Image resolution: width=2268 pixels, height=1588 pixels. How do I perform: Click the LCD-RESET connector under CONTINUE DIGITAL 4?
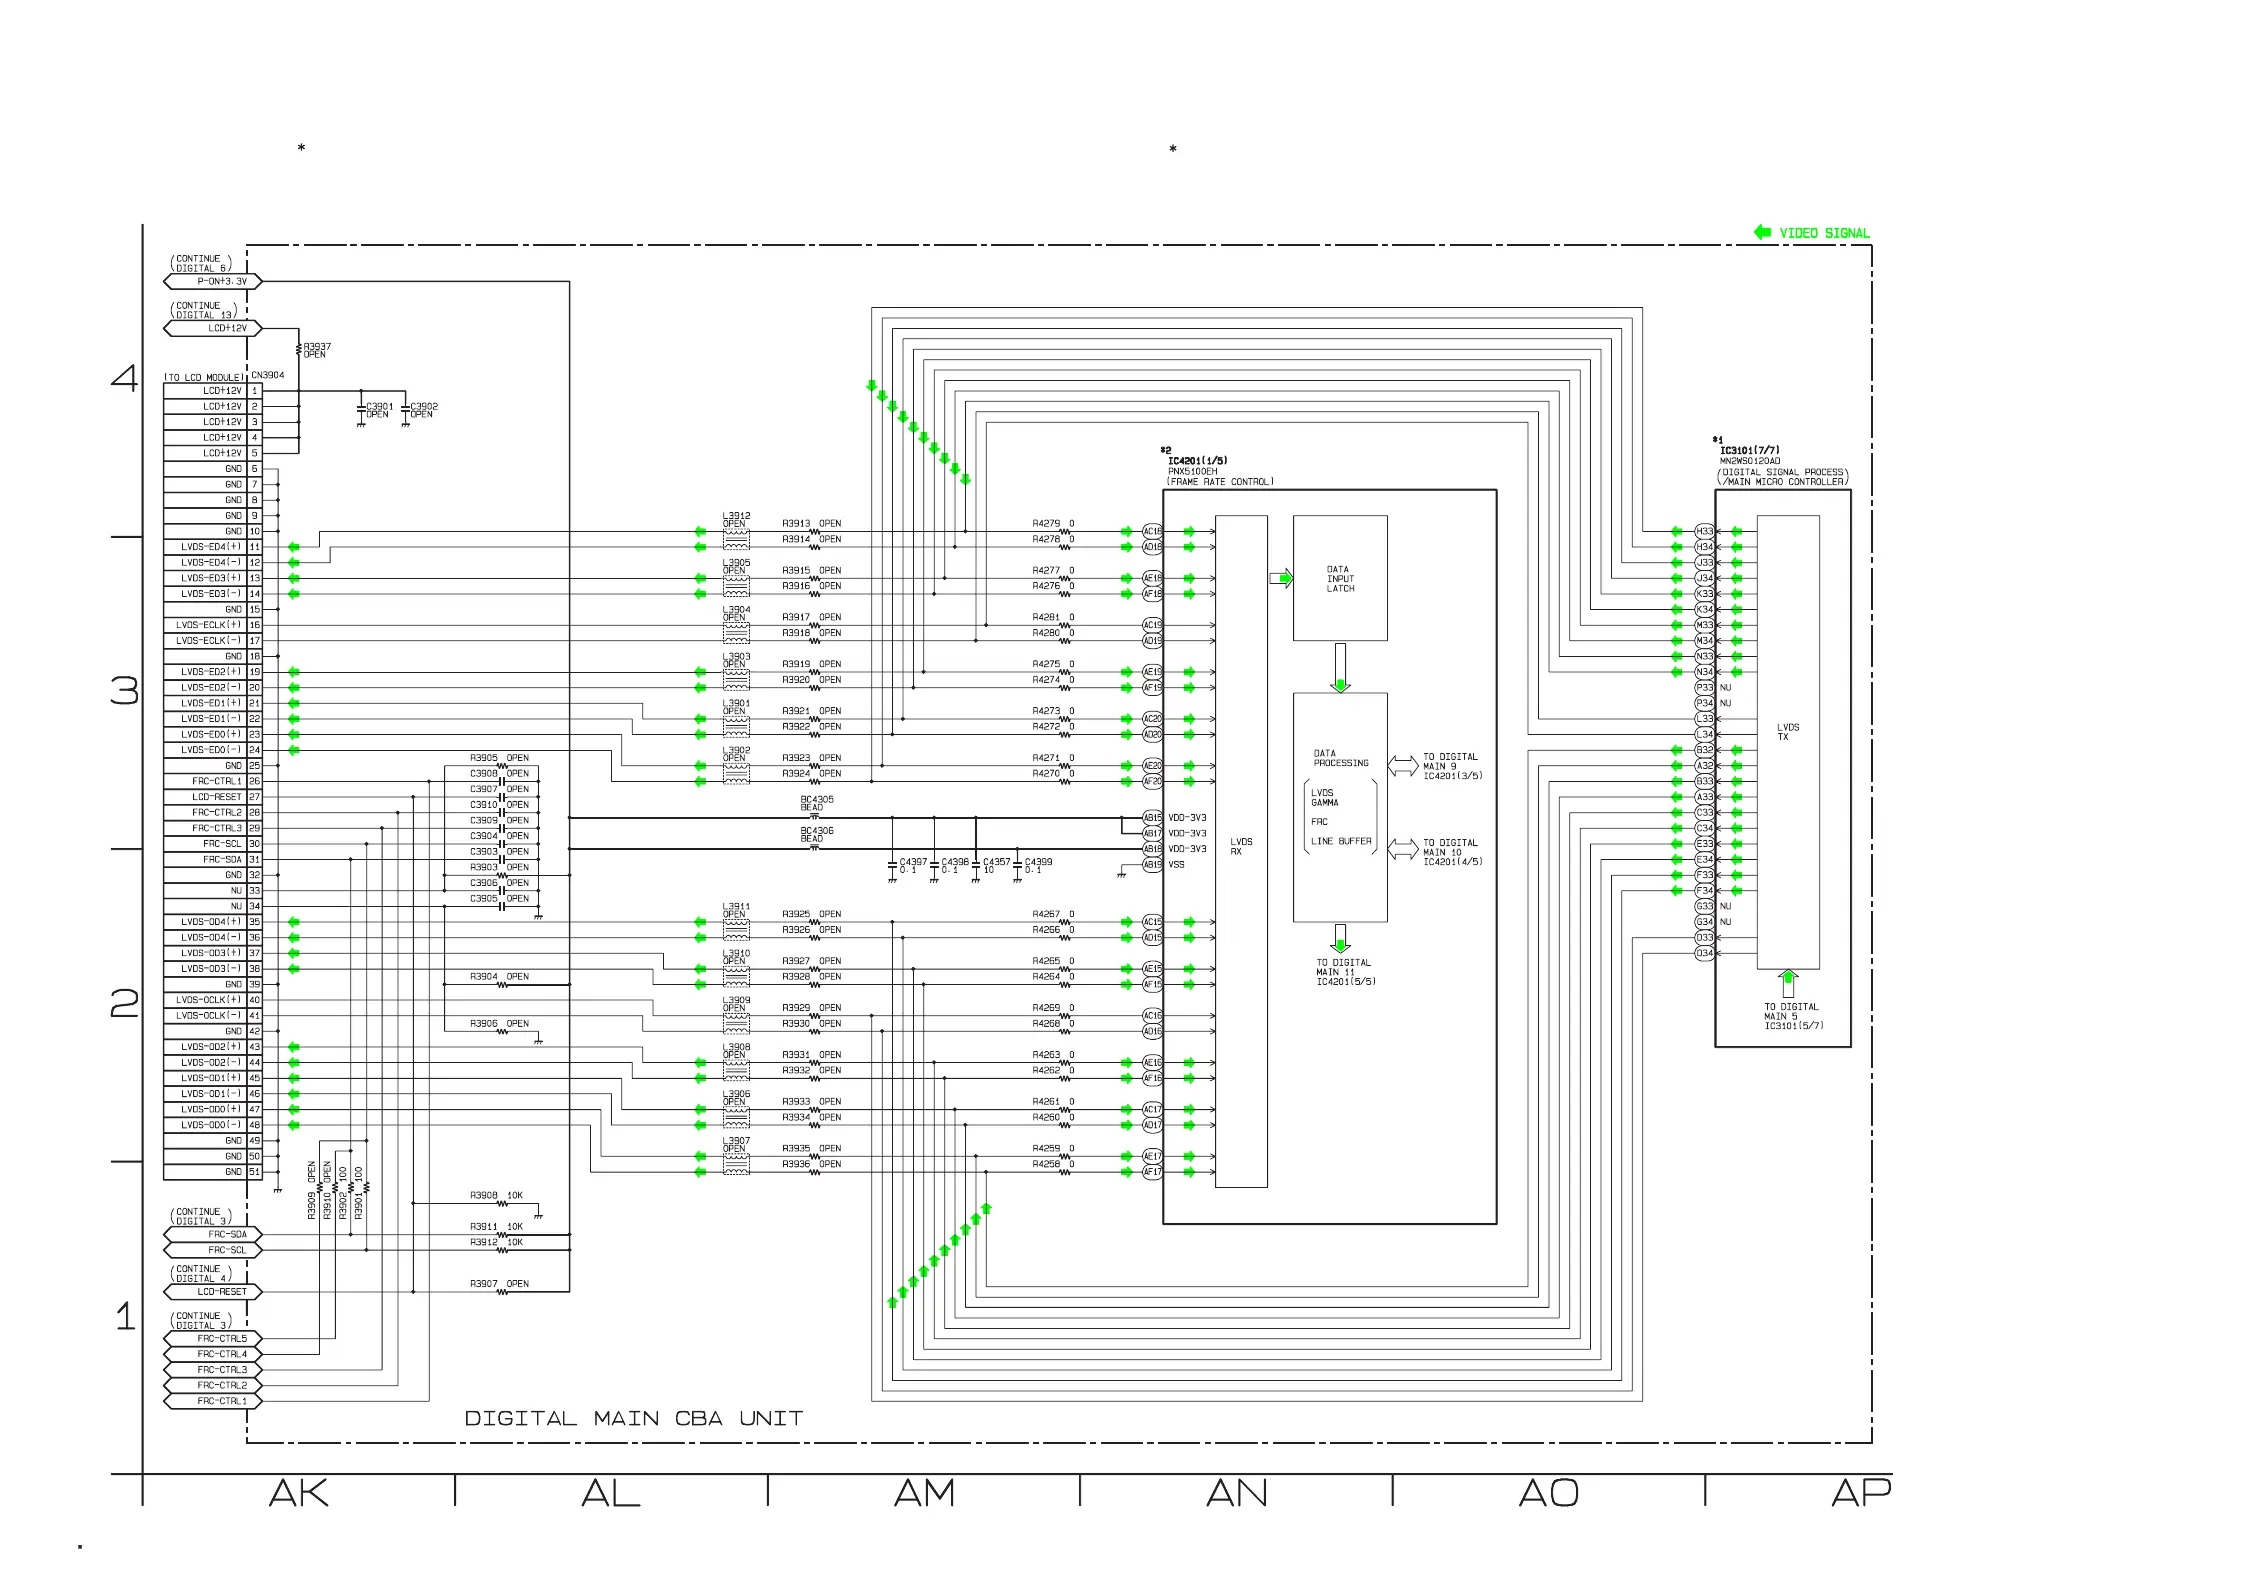click(212, 1291)
